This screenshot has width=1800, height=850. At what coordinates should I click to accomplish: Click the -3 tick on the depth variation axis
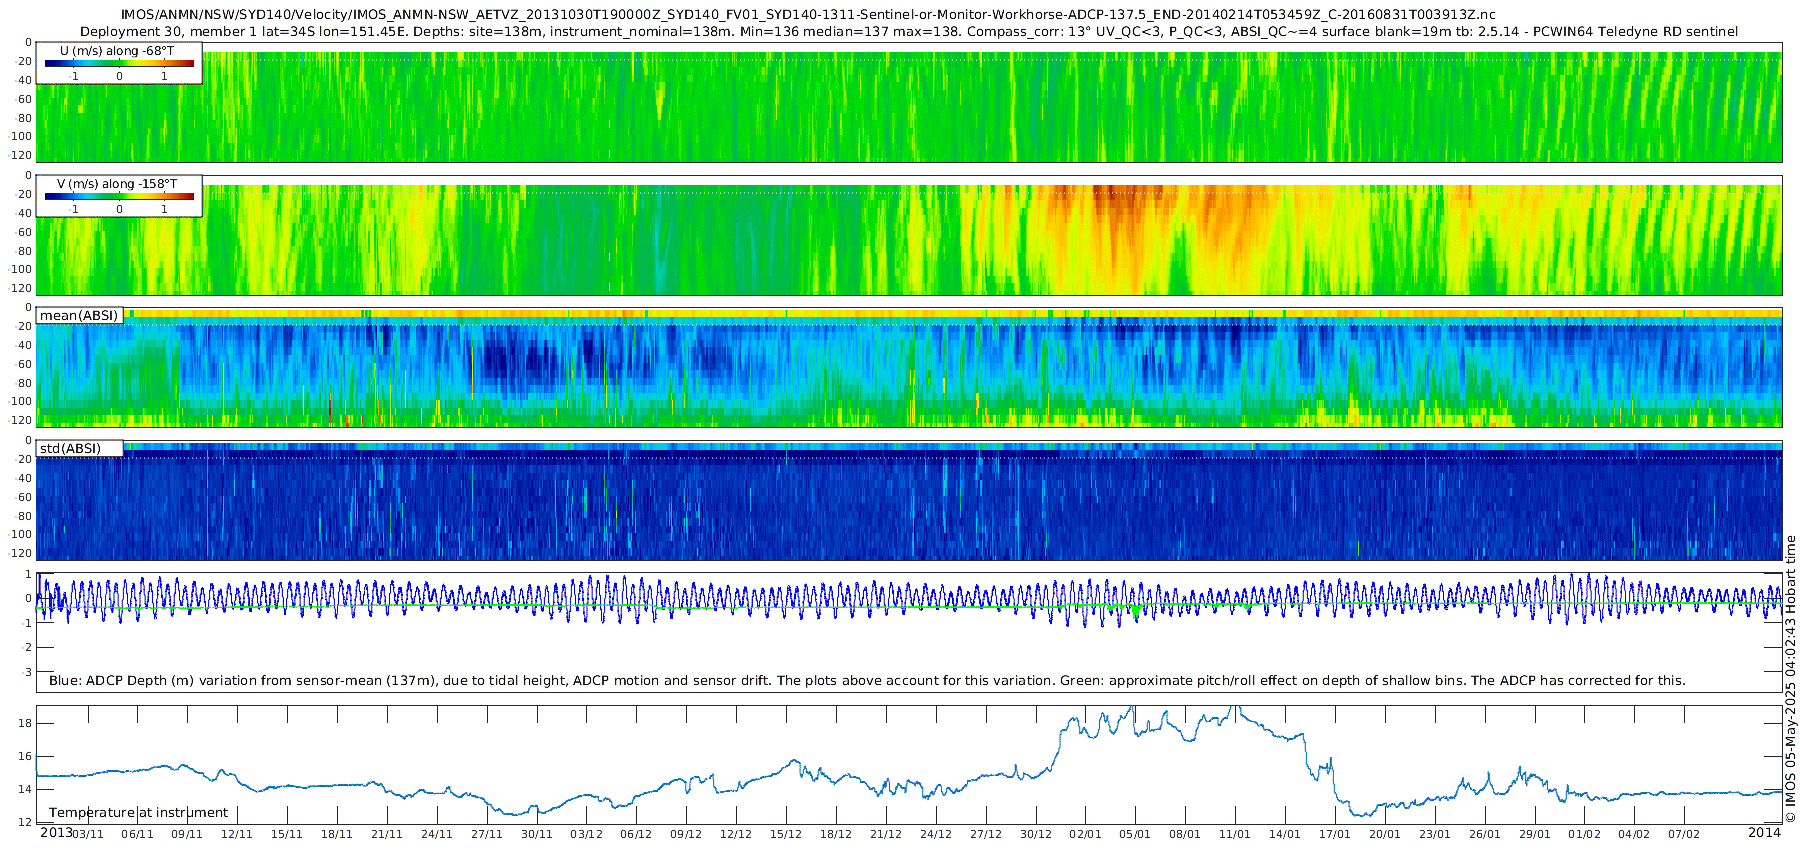pyautogui.click(x=27, y=672)
